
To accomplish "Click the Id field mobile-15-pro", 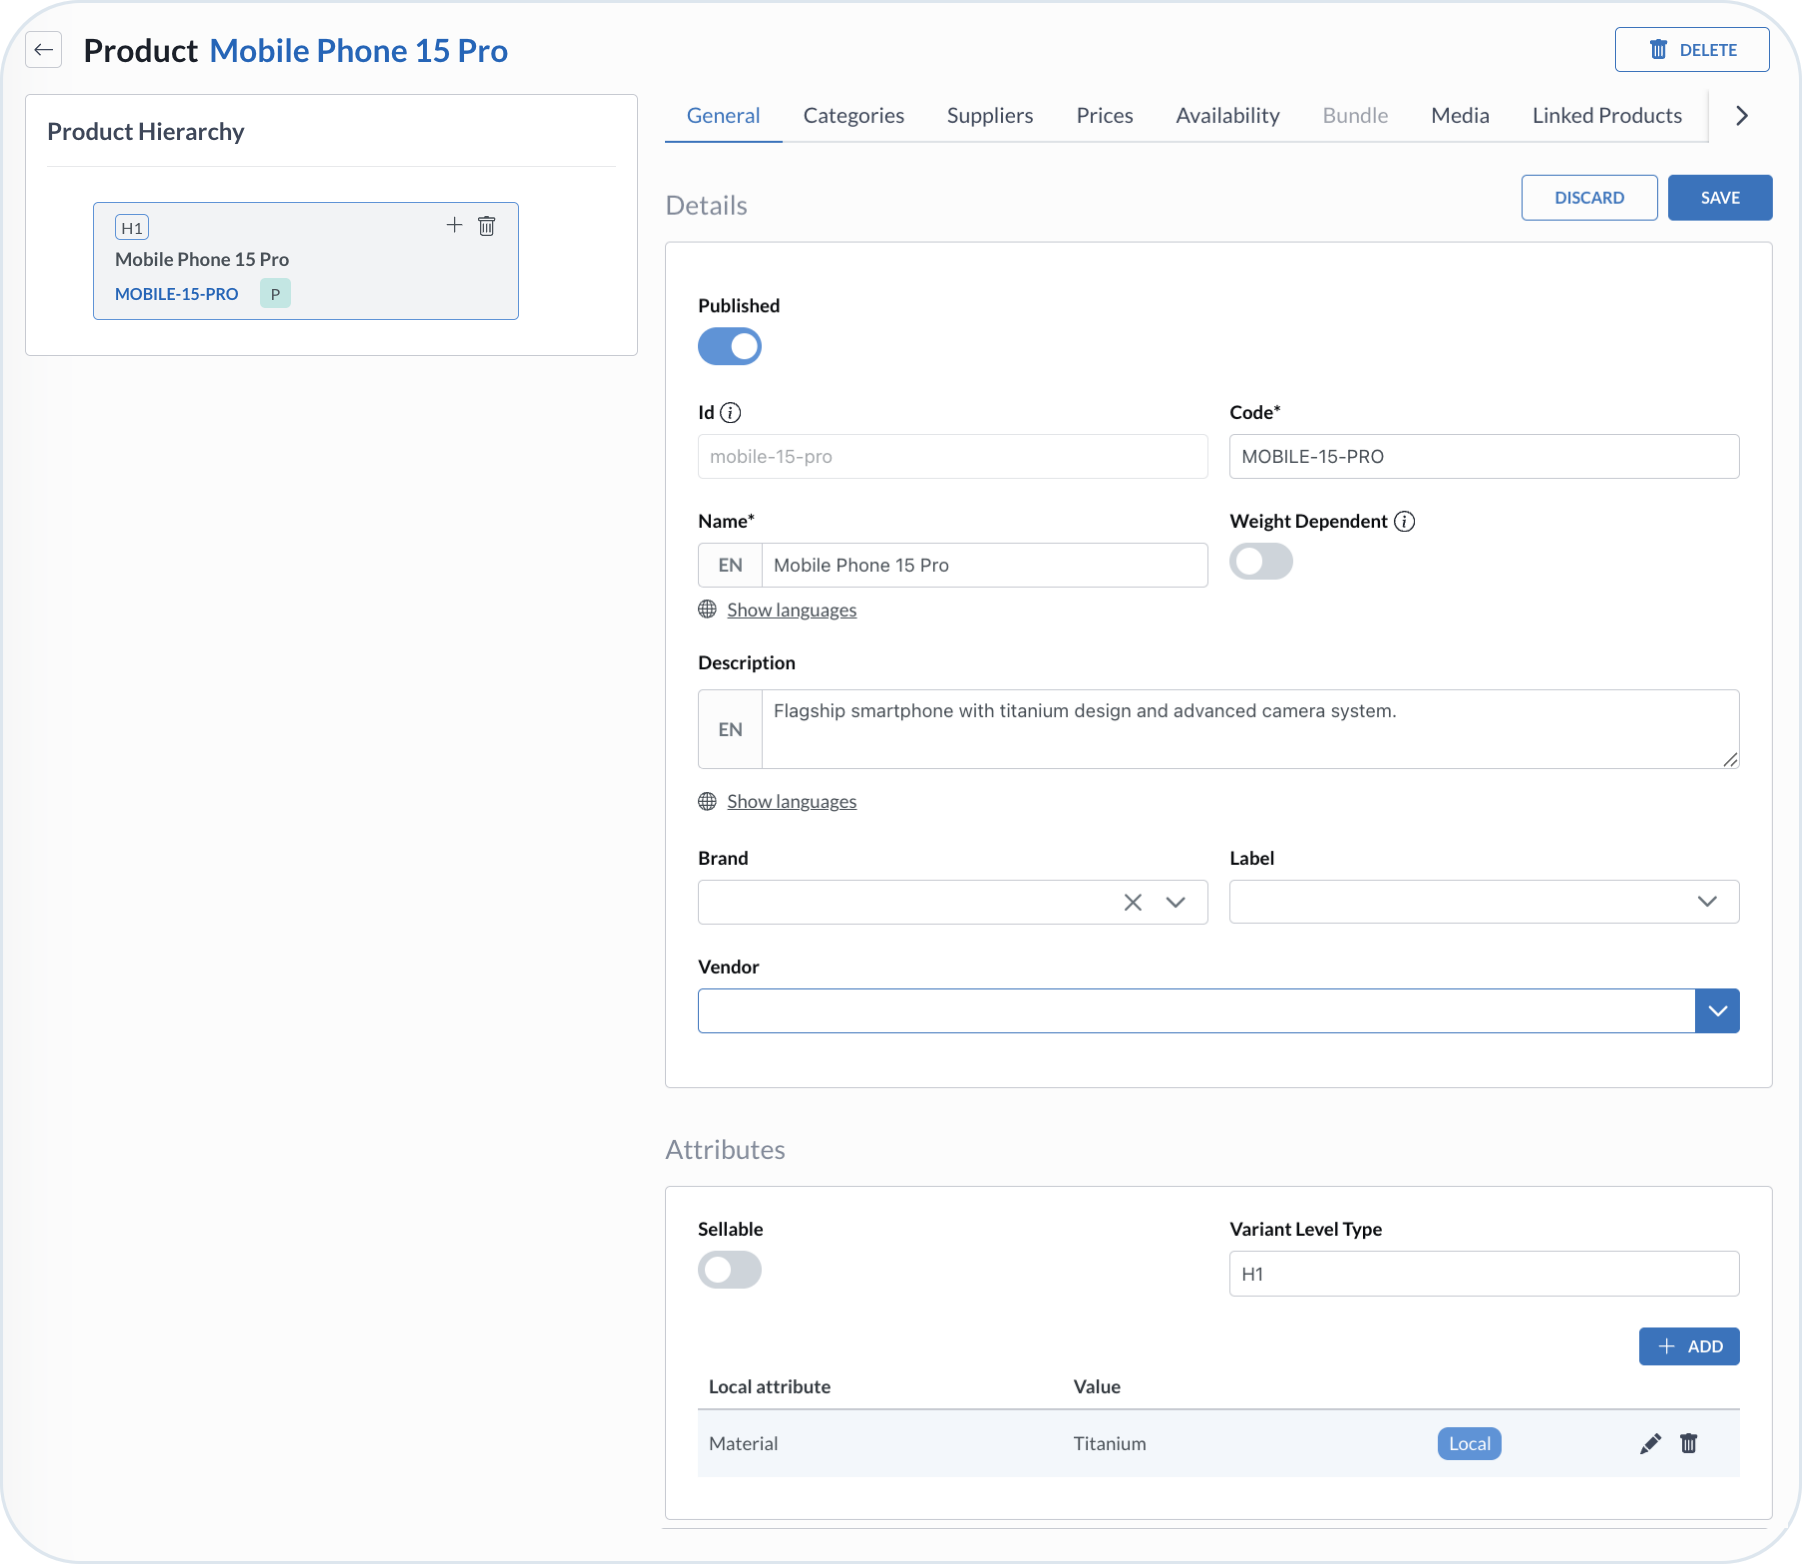I will point(953,457).
